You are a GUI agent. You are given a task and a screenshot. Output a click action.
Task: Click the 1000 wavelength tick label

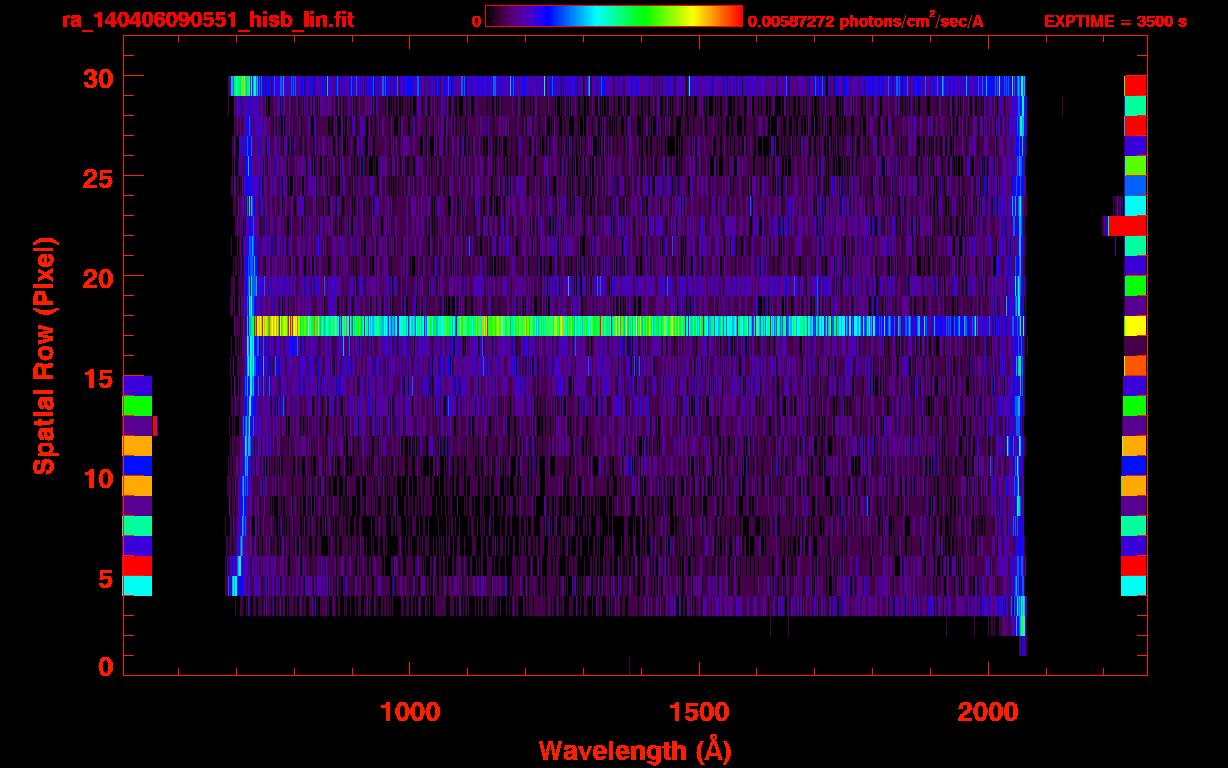coord(410,711)
